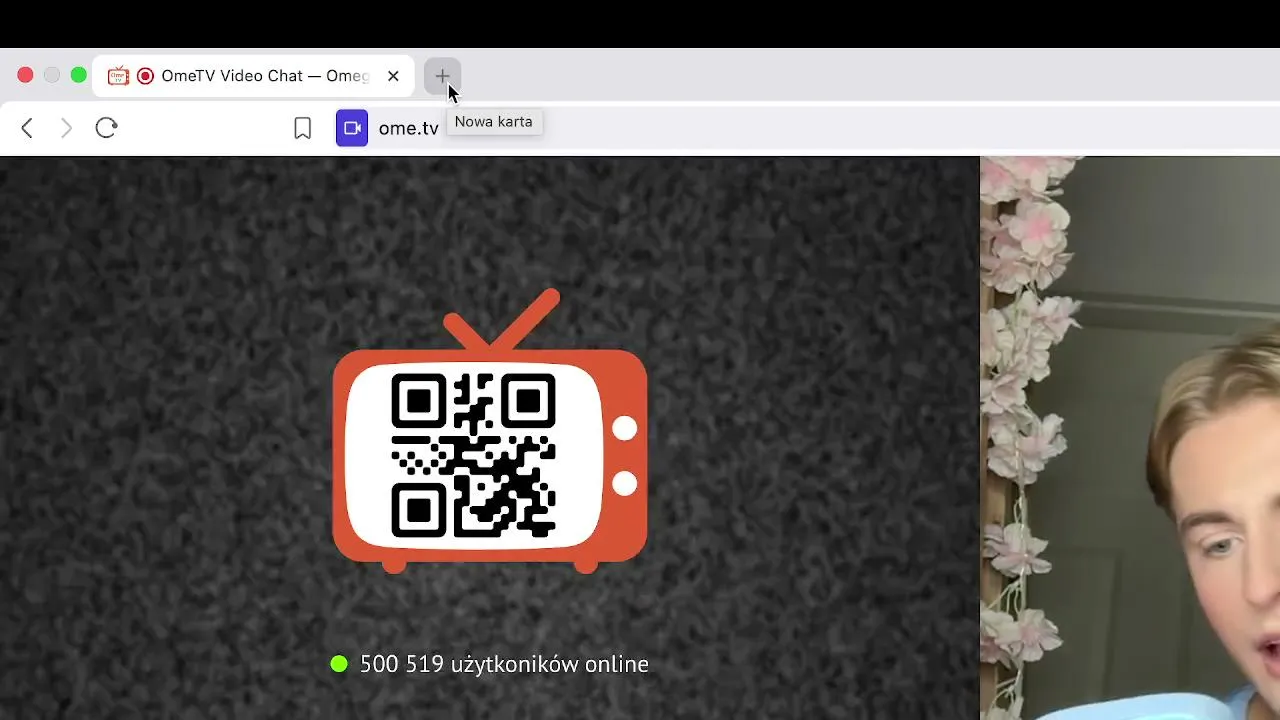Minimize the window with the grey button

pyautogui.click(x=52, y=75)
